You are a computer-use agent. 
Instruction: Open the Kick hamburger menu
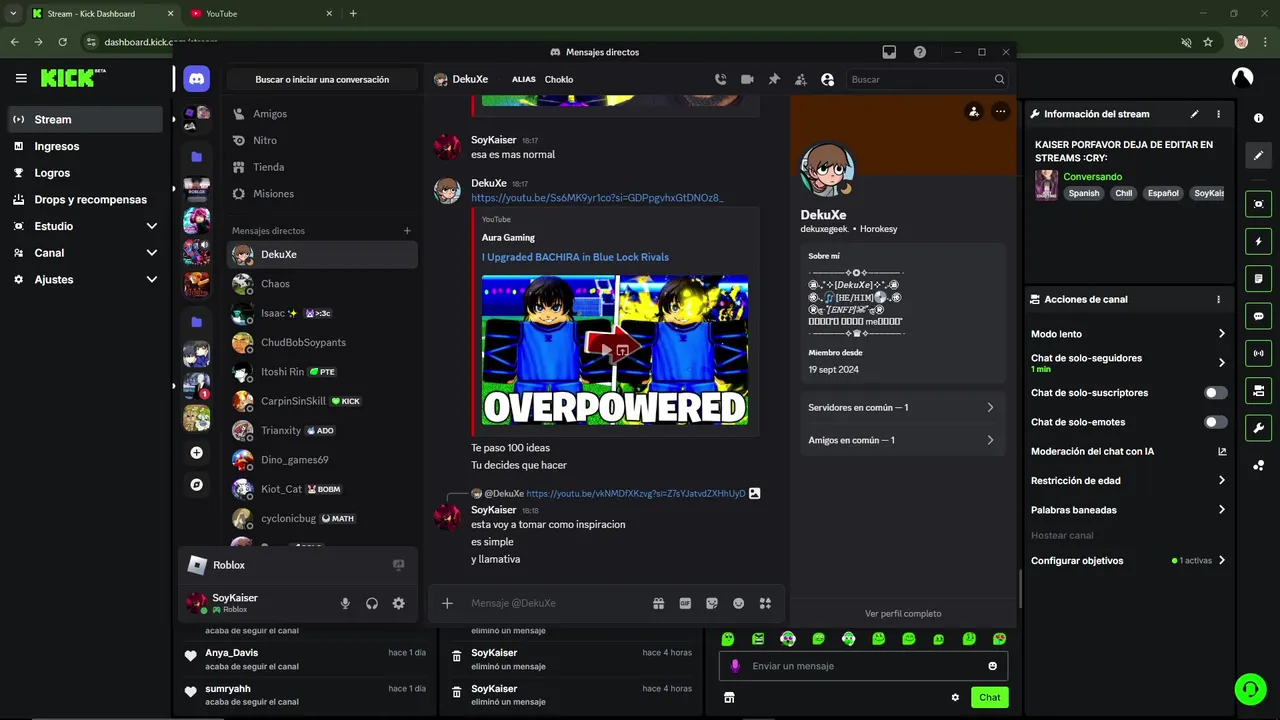(x=21, y=78)
